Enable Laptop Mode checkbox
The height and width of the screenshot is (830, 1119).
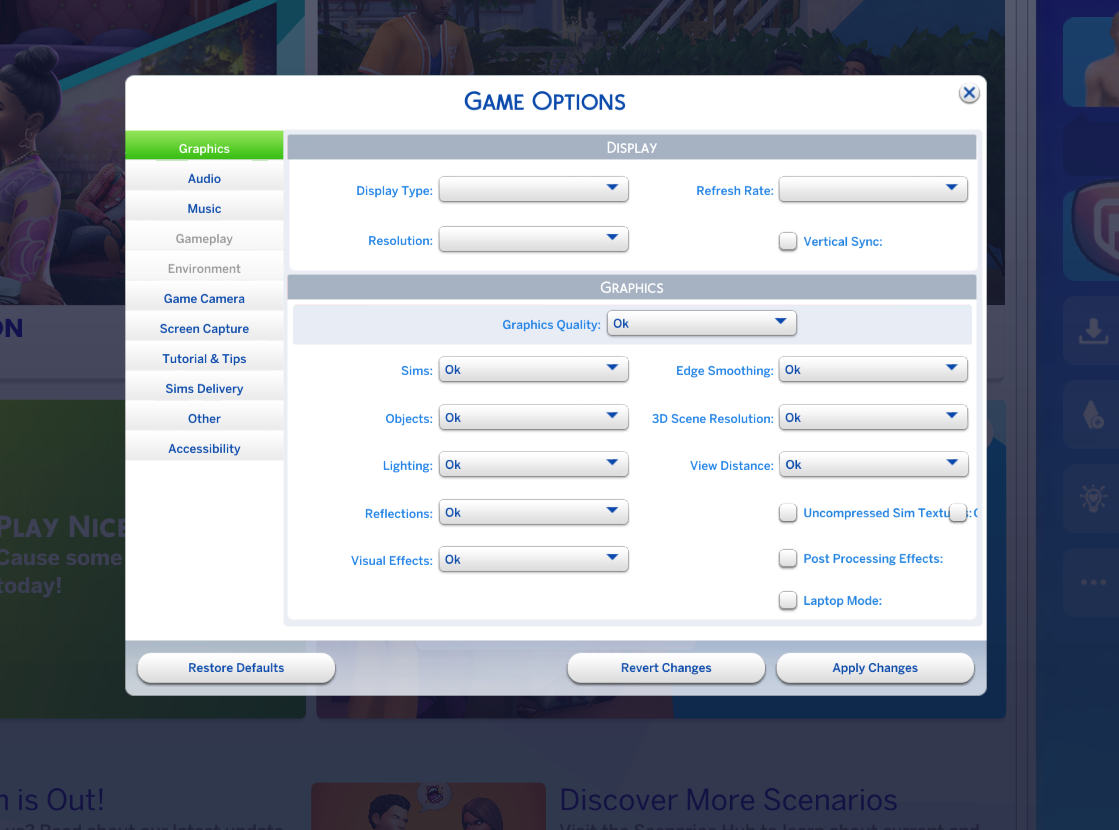(788, 600)
